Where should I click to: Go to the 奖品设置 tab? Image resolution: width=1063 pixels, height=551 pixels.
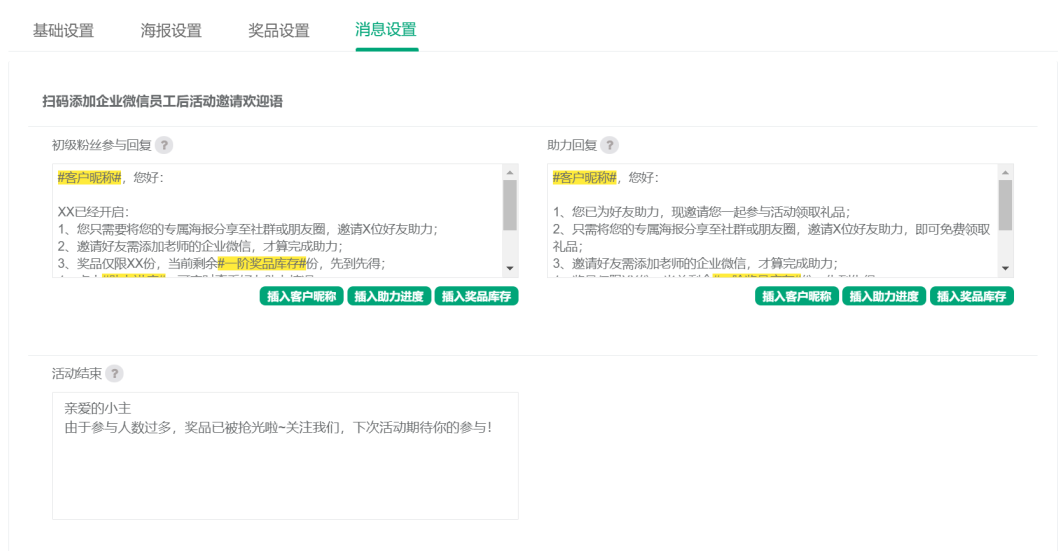coord(279,30)
